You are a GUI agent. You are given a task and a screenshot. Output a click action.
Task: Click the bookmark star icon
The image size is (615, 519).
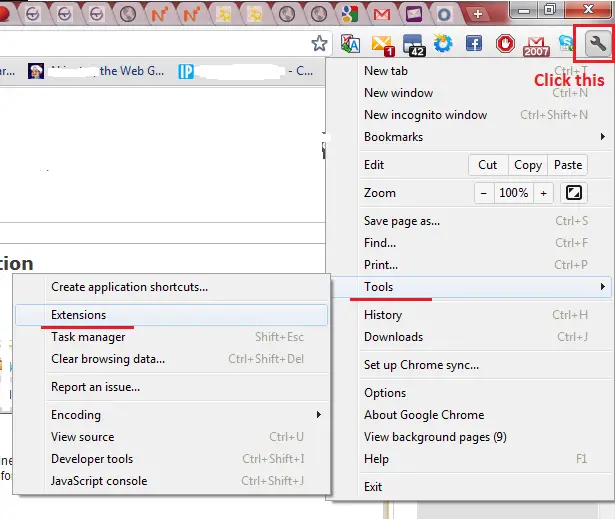coord(319,43)
